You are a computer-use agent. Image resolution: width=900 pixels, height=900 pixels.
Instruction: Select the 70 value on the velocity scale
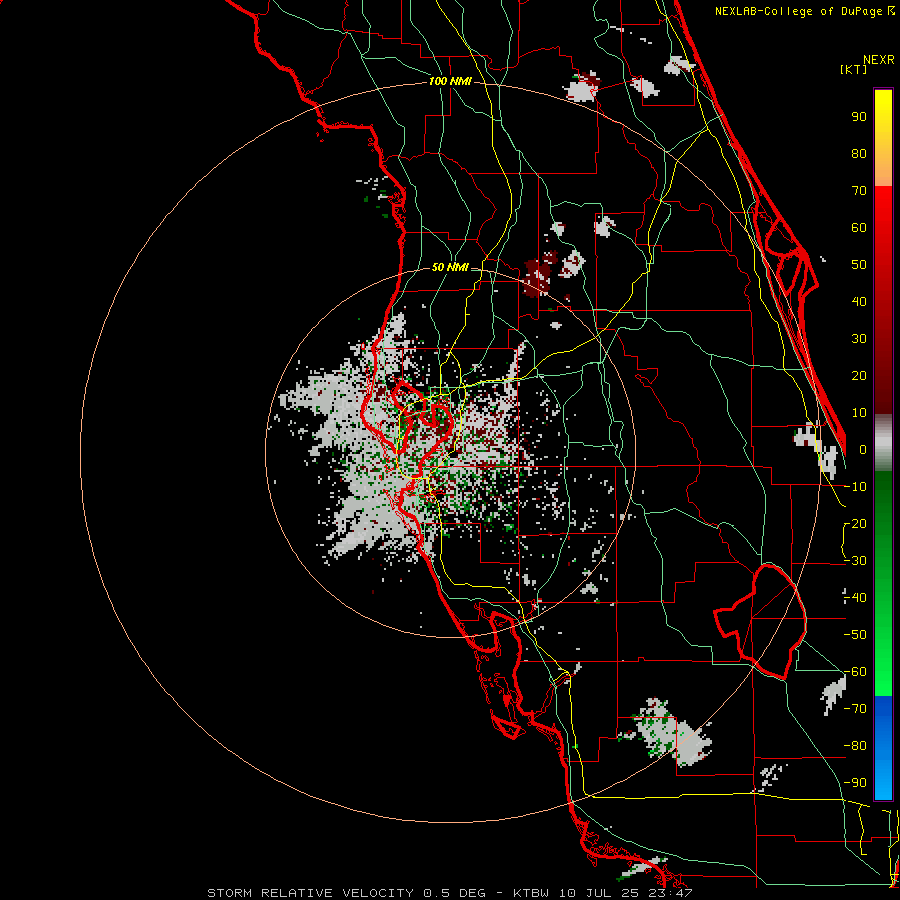coord(859,191)
